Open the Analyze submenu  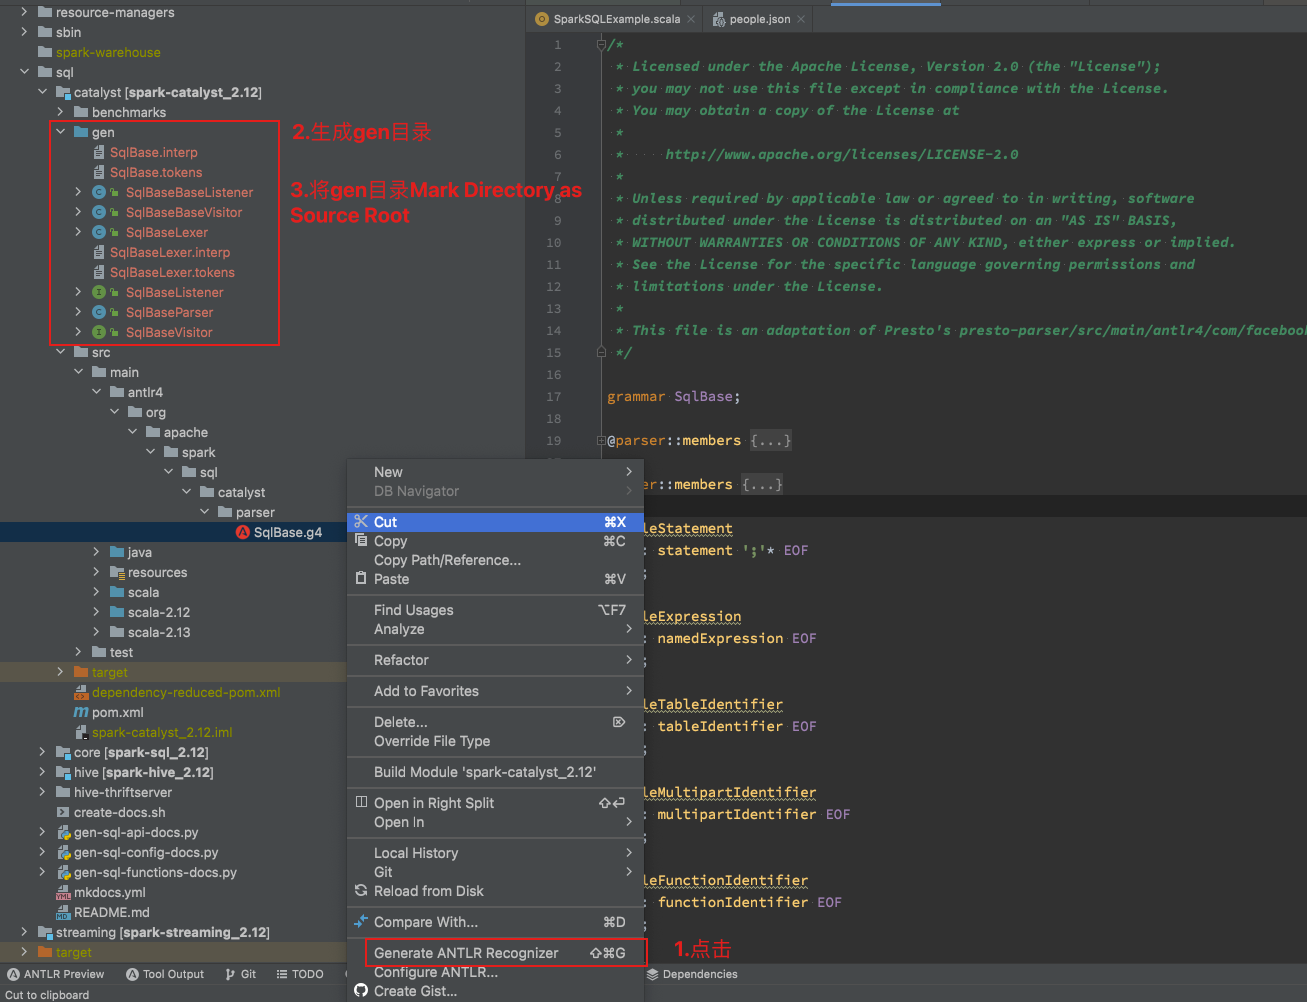pyautogui.click(x=495, y=629)
